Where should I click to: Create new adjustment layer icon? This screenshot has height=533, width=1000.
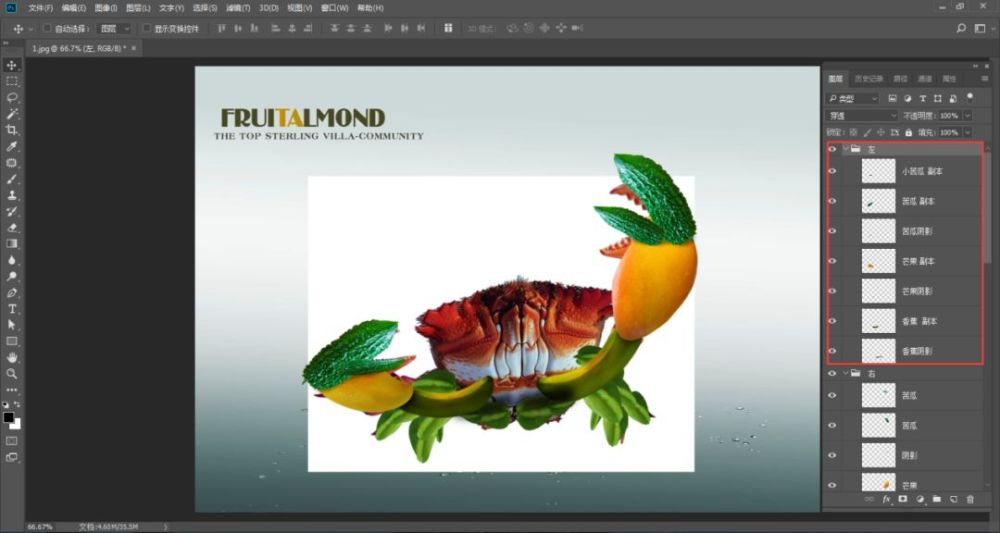point(920,499)
